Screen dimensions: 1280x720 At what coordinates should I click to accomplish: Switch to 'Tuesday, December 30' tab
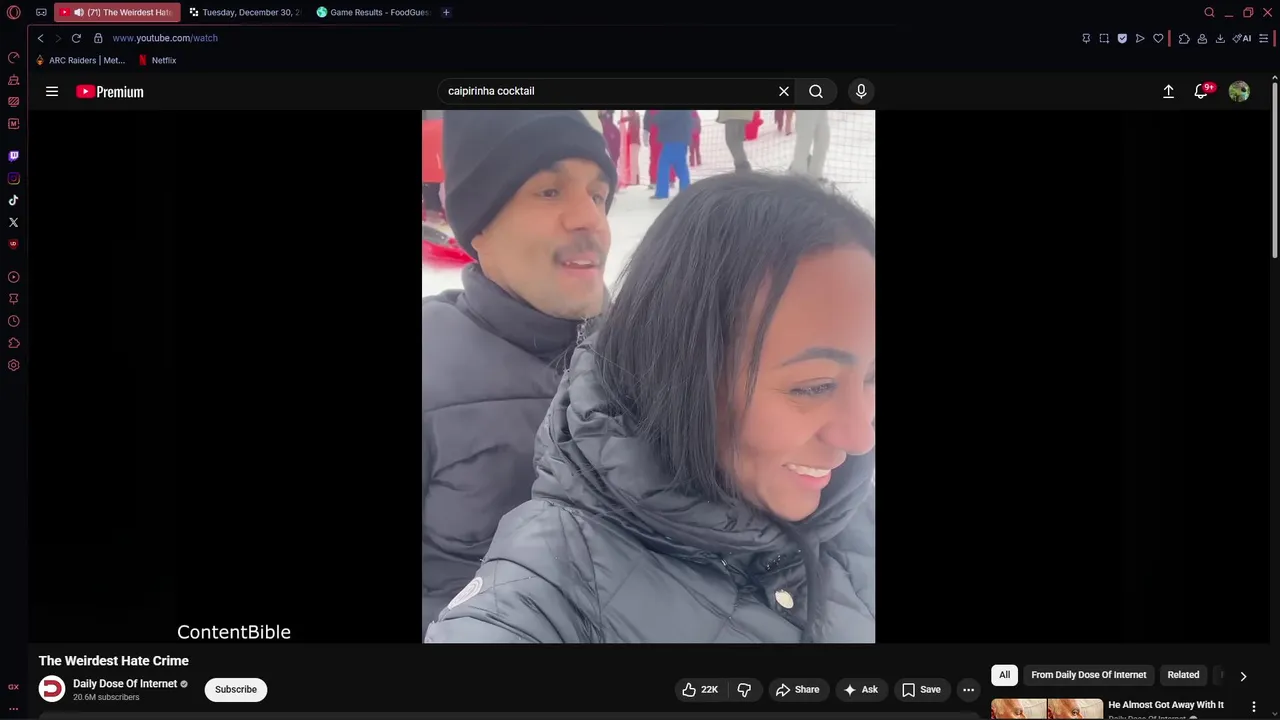tap(246, 12)
